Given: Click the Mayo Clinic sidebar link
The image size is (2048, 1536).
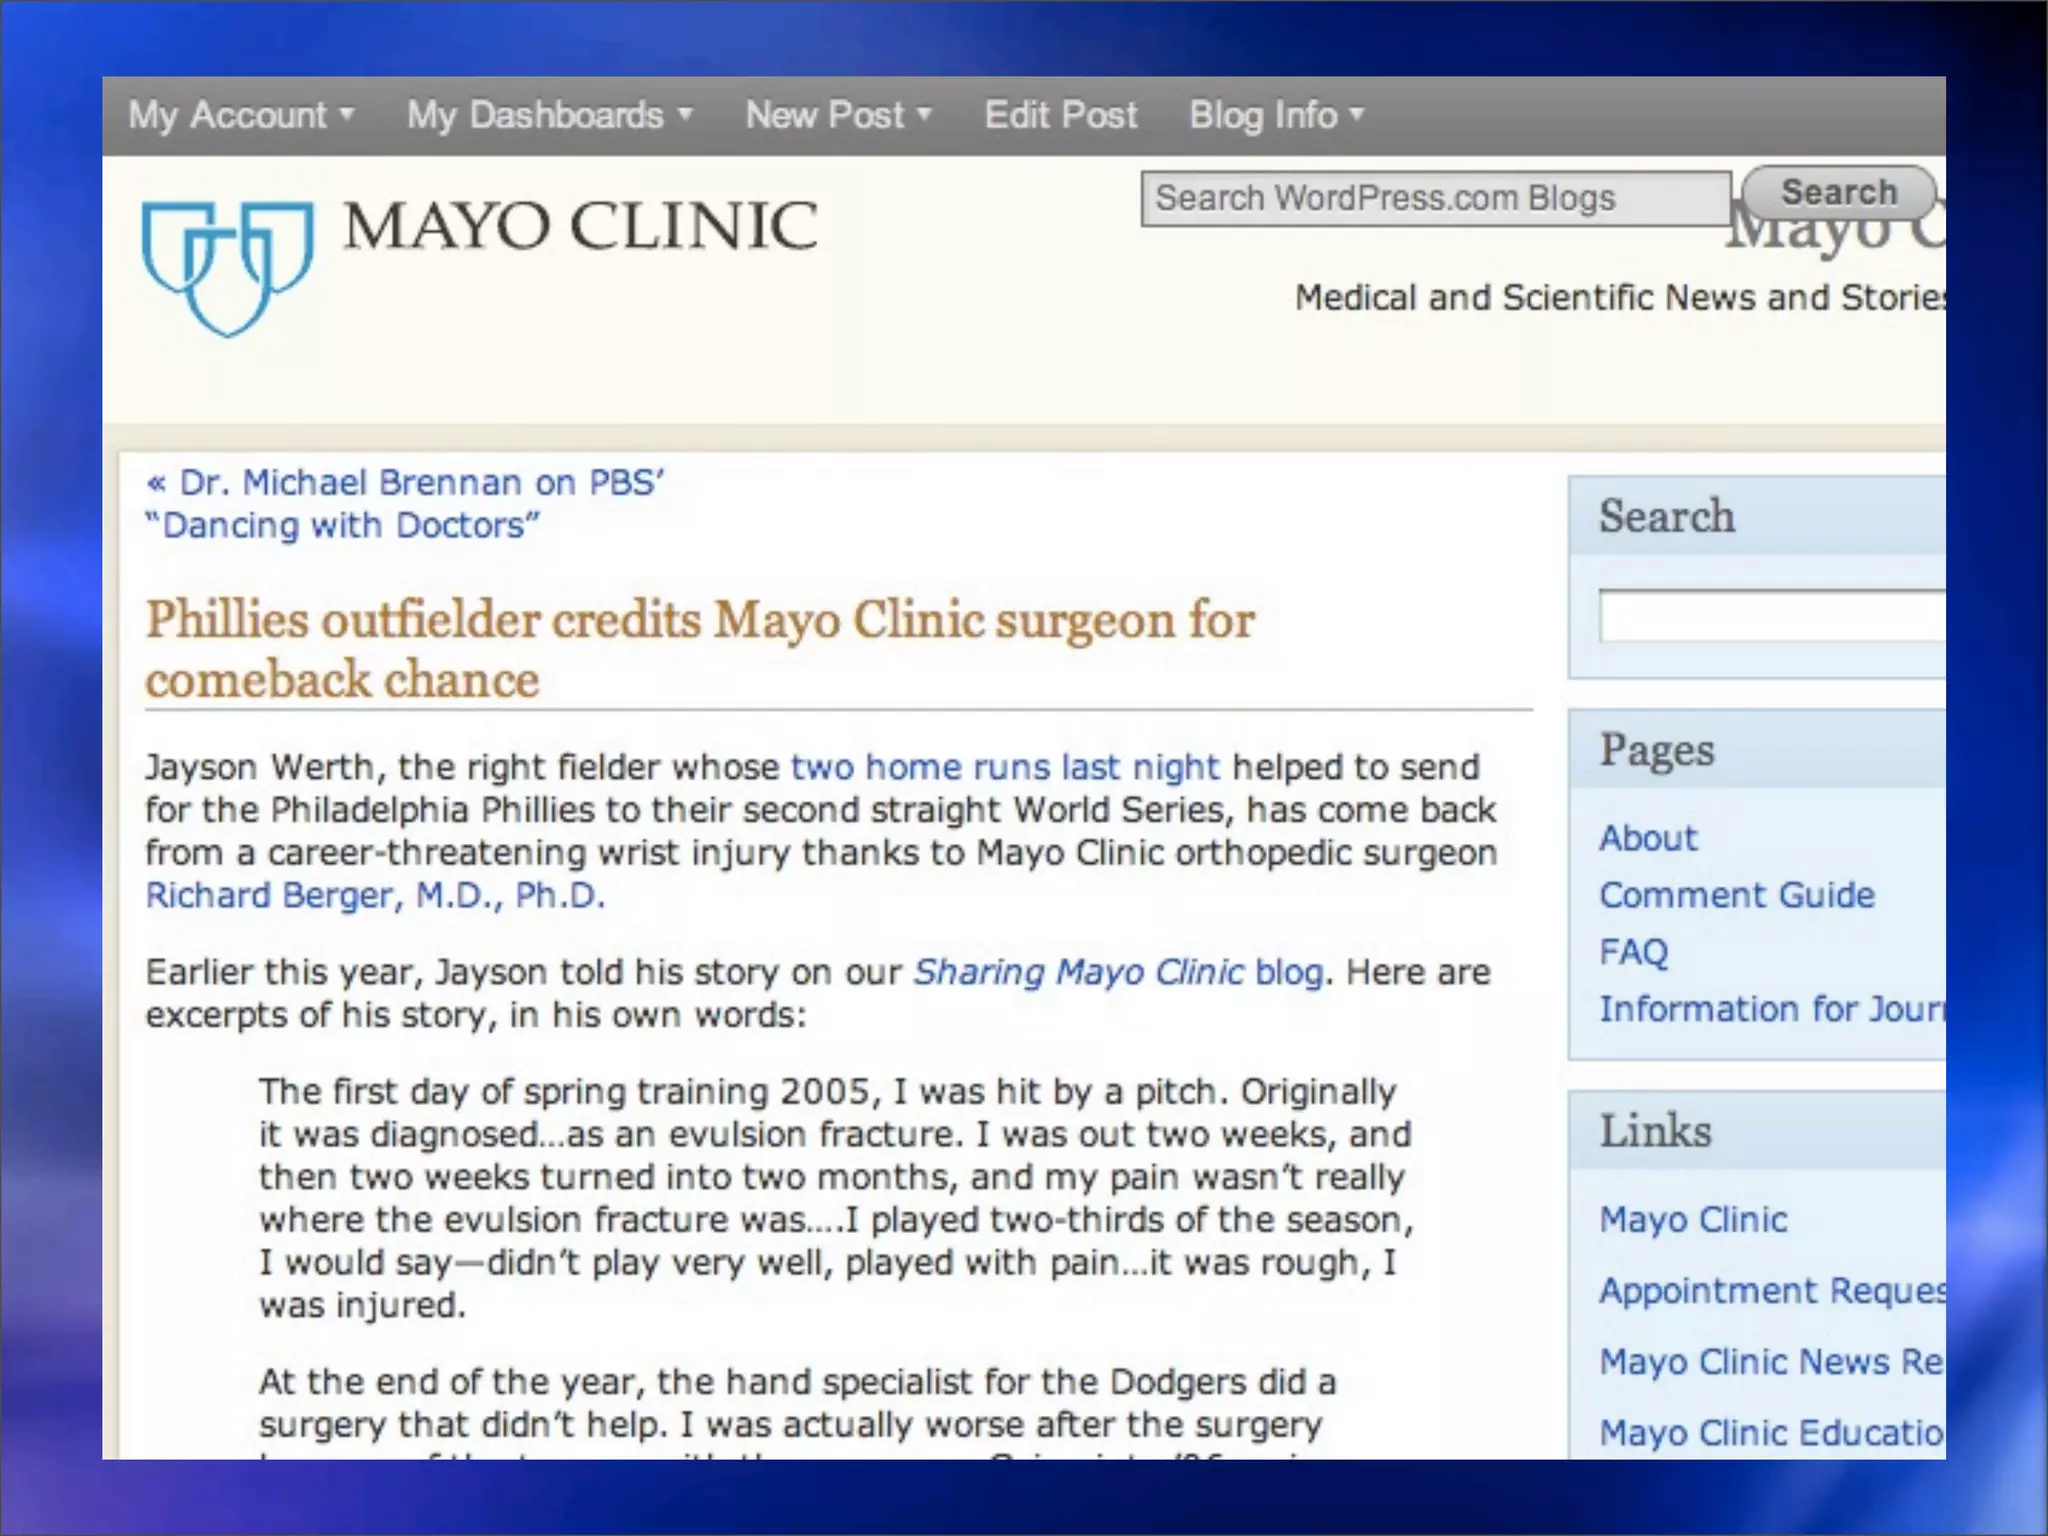Looking at the screenshot, I should pos(1692,1219).
